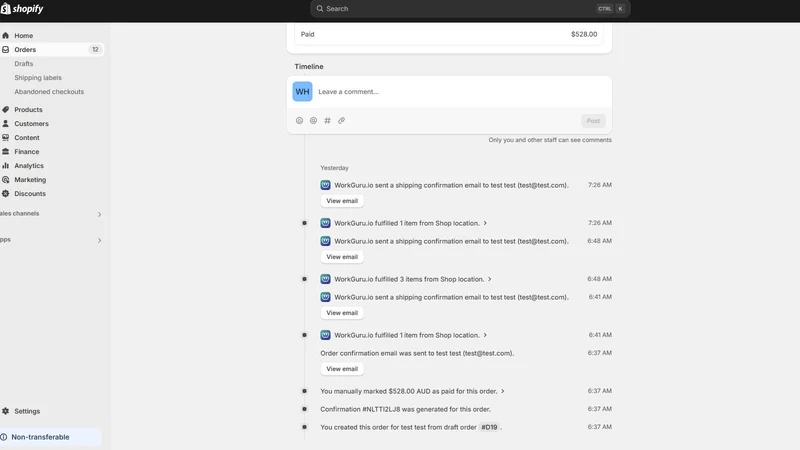This screenshot has width=800, height=450.
Task: Click WorkGuru icon on 7:26 AM email event
Action: tap(326, 185)
